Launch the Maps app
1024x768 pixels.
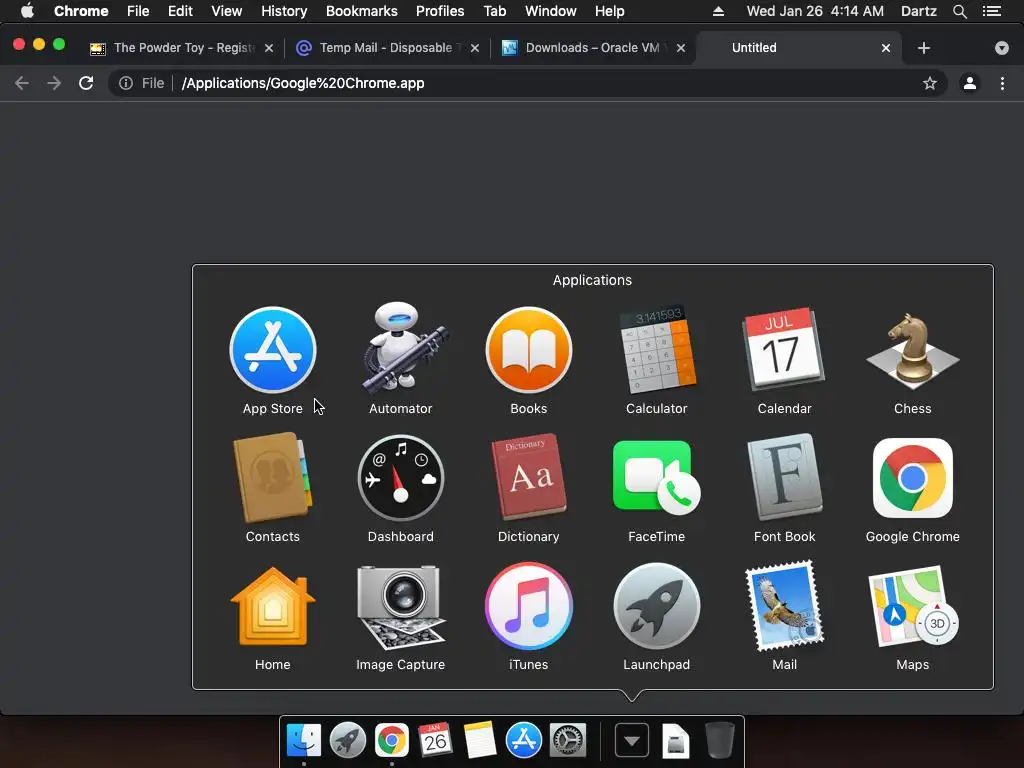pos(912,607)
